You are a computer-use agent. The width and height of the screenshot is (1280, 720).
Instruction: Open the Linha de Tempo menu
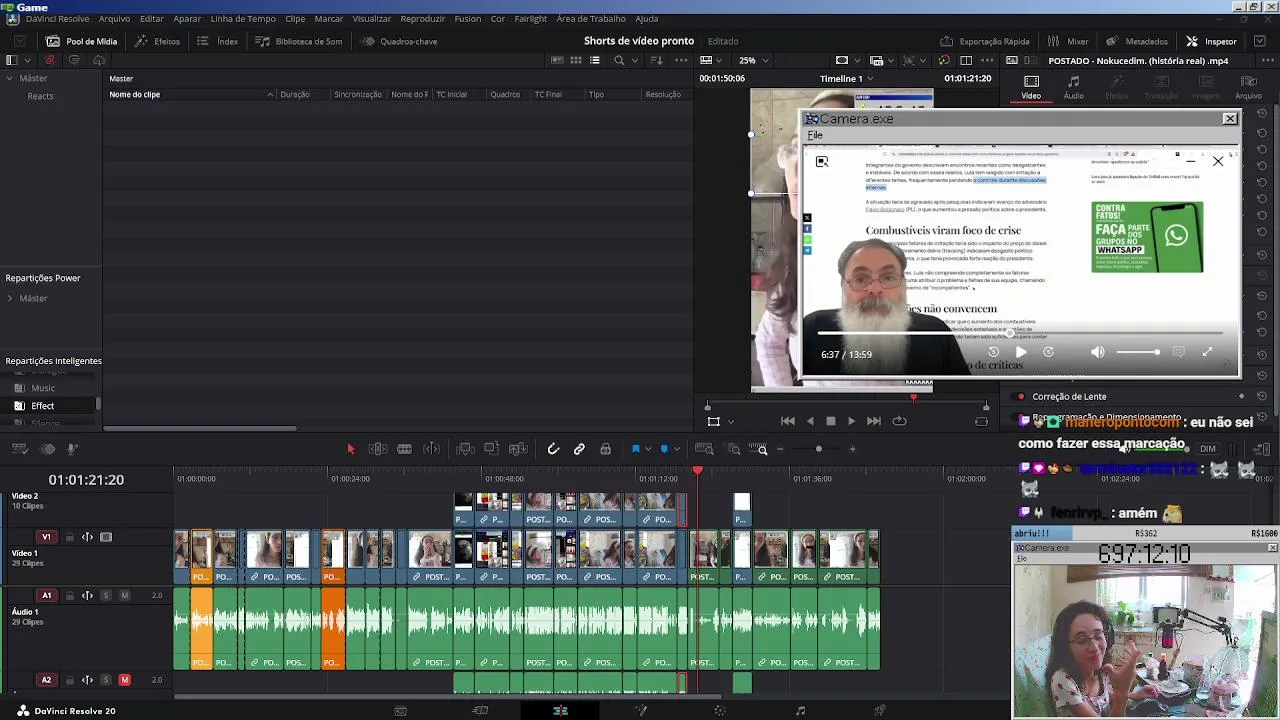click(243, 19)
